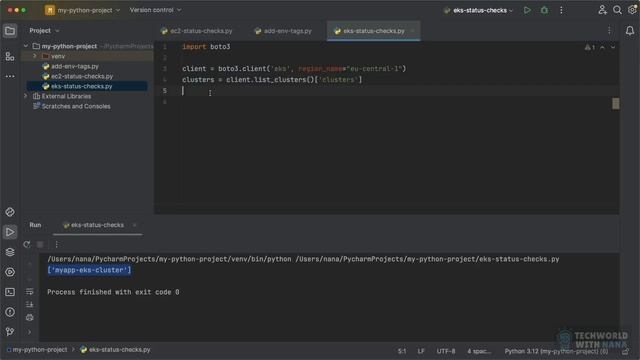This screenshot has height=360, width=640.
Task: Toggle soft-wrap in Run console
Action: click(x=30, y=292)
